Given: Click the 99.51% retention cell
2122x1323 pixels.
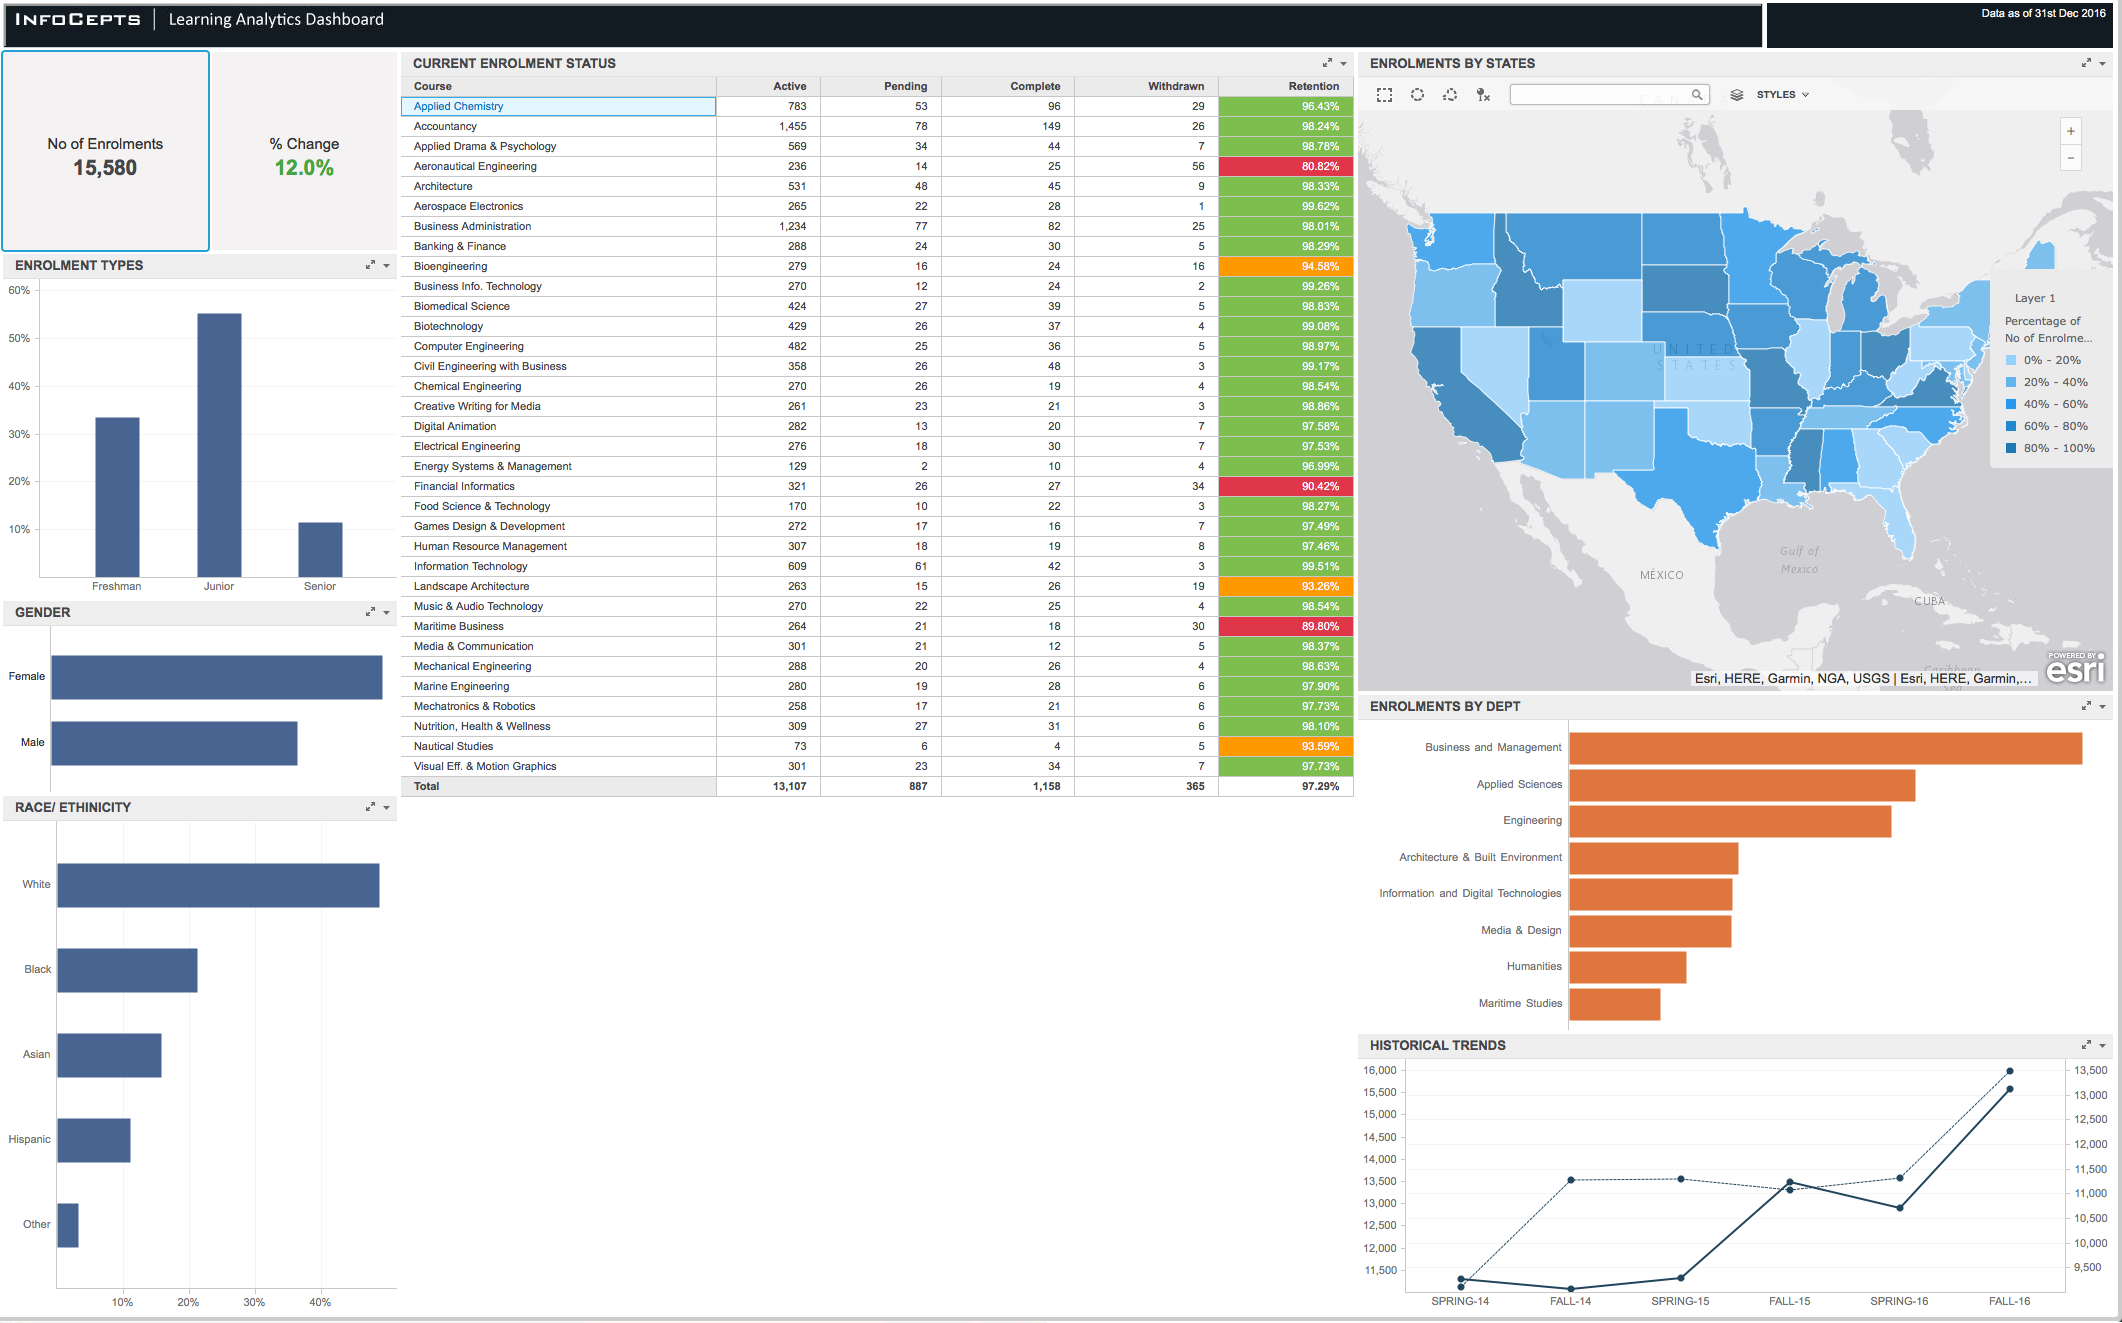Looking at the screenshot, I should (1286, 566).
